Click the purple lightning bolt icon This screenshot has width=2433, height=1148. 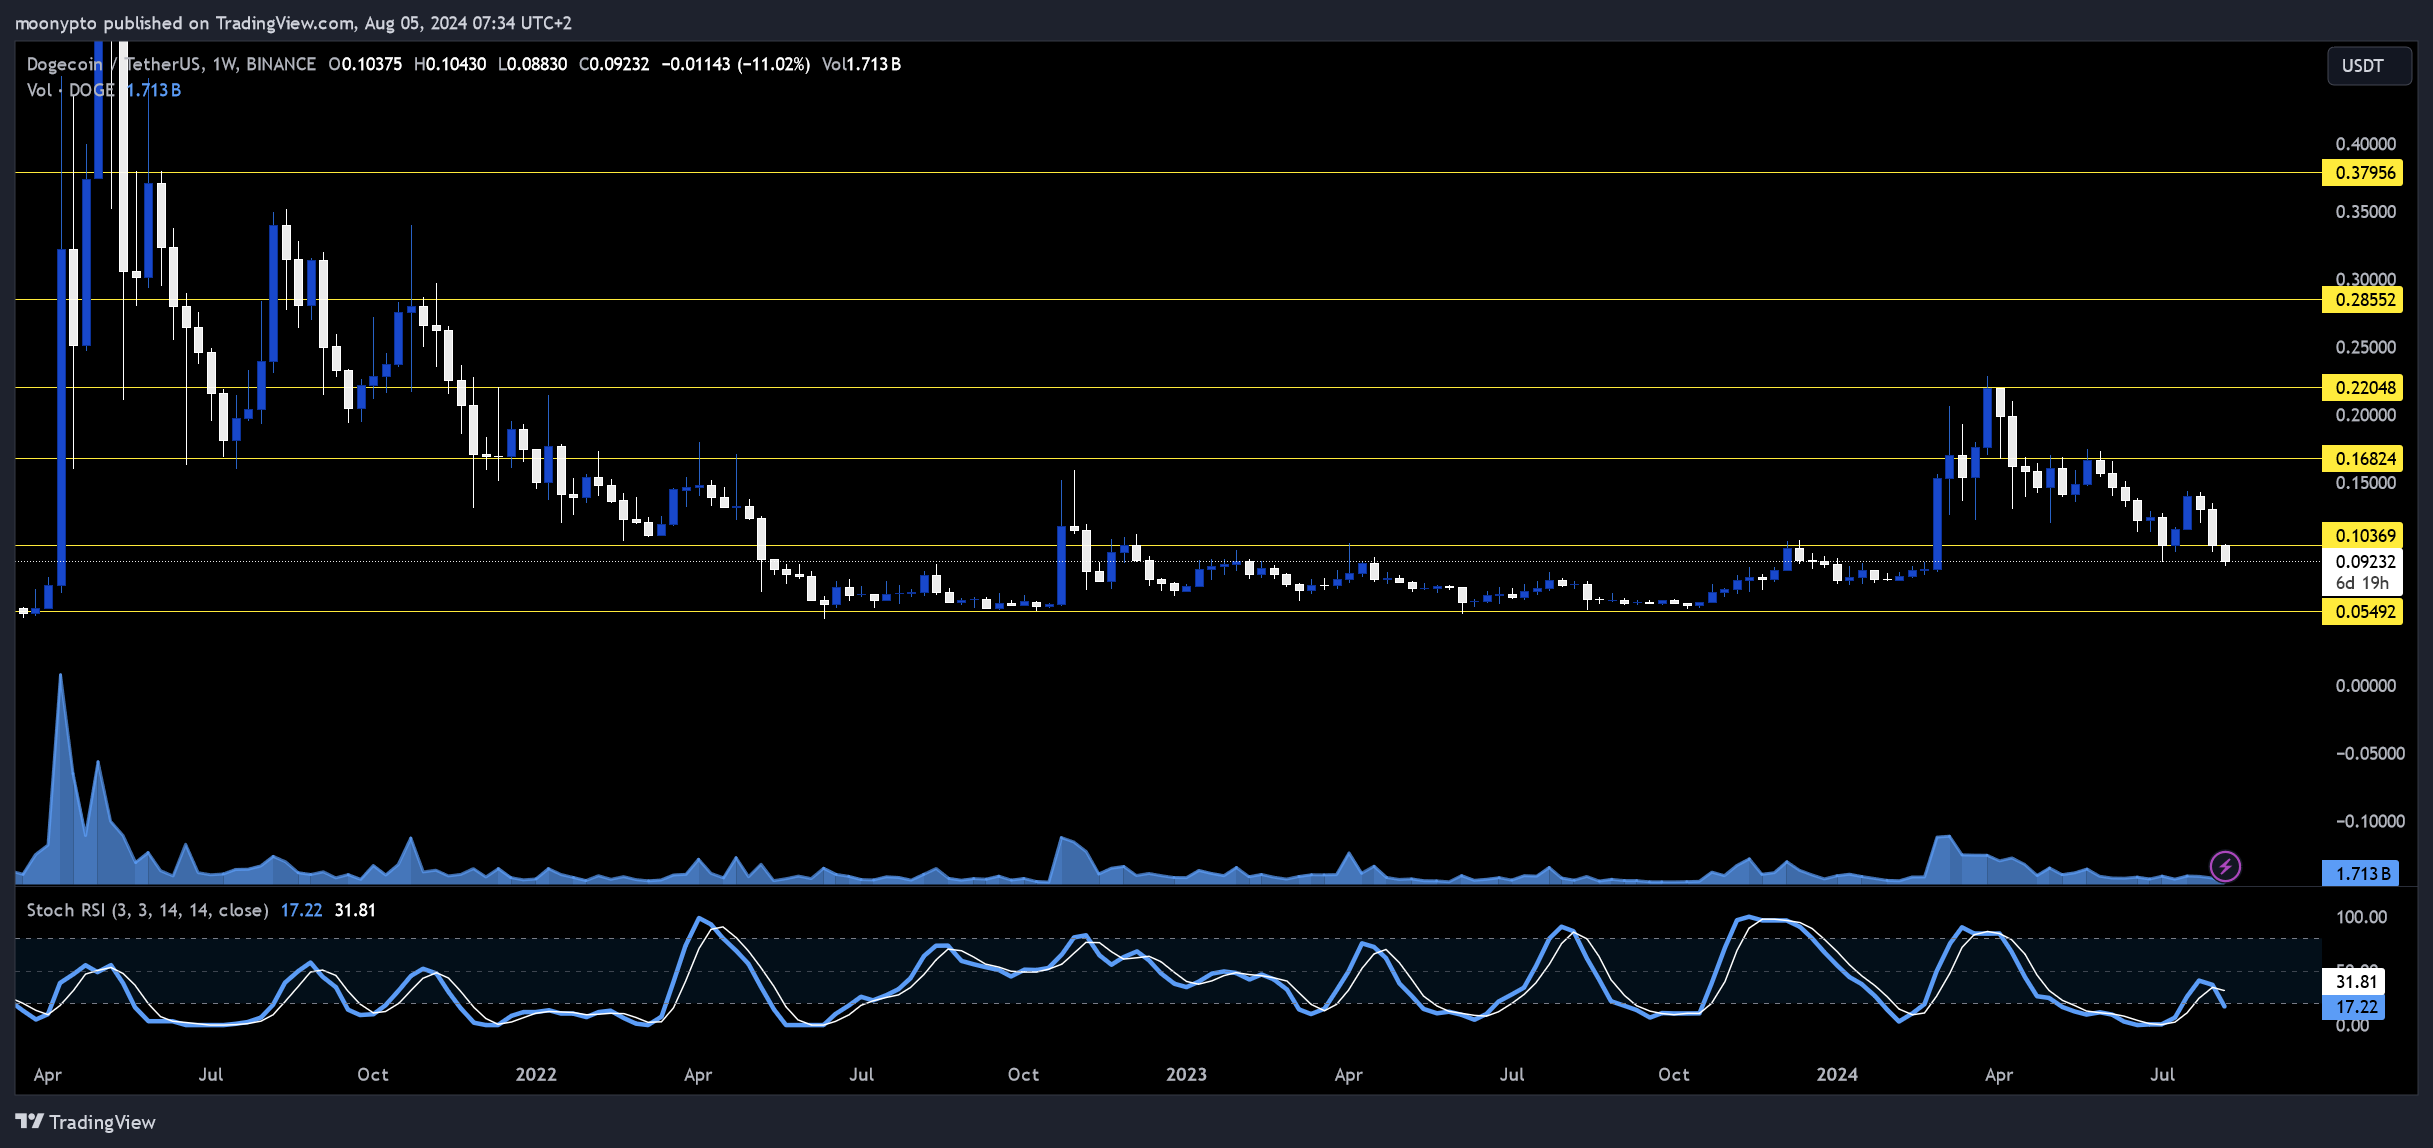point(2225,866)
